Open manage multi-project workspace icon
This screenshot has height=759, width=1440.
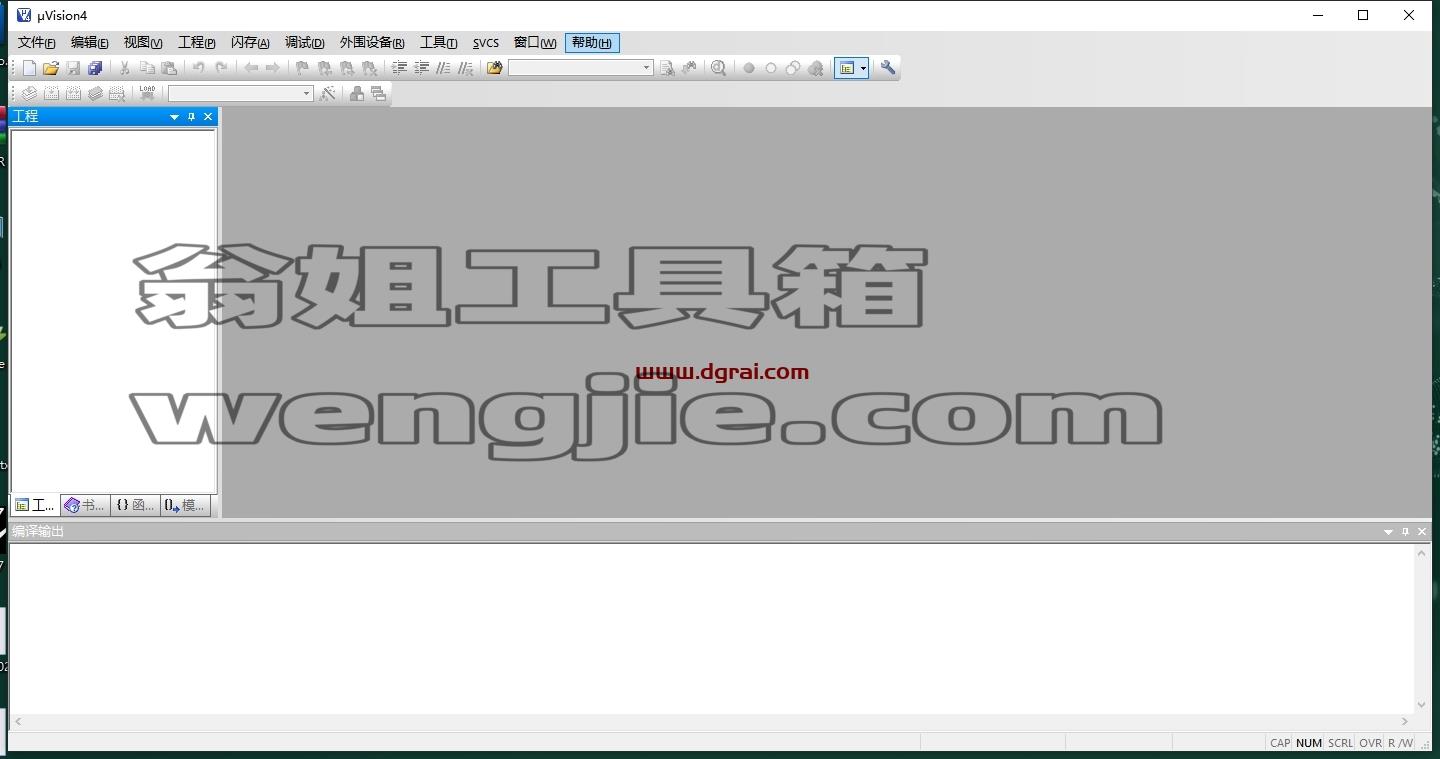[378, 93]
